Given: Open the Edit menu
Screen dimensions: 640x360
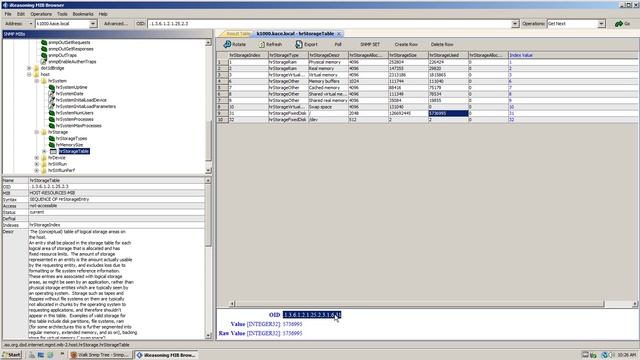Looking at the screenshot, I should point(21,14).
